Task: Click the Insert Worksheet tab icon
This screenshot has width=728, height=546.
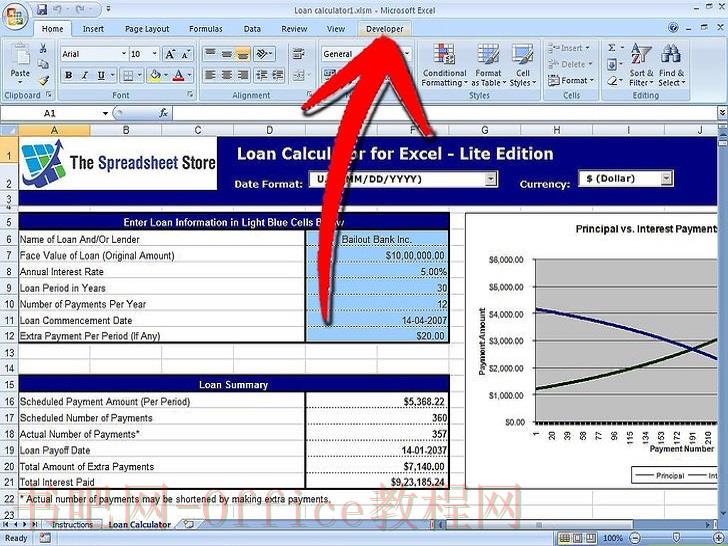Action: coord(188,525)
